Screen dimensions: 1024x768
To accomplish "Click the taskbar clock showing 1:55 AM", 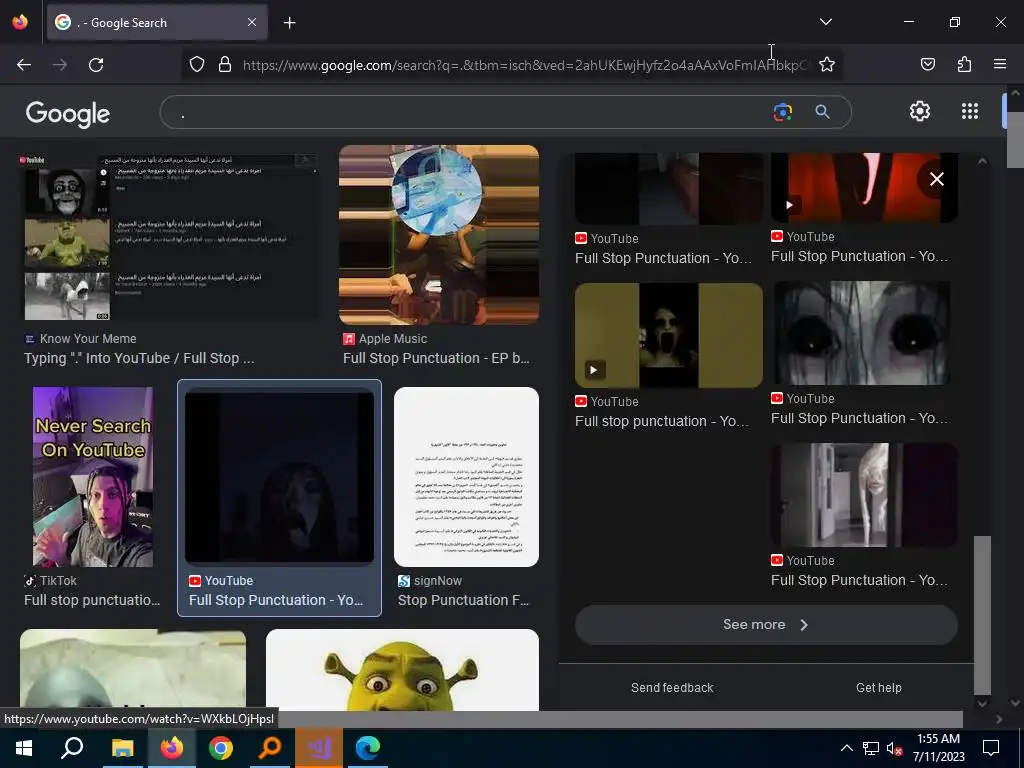I will (x=938, y=748).
